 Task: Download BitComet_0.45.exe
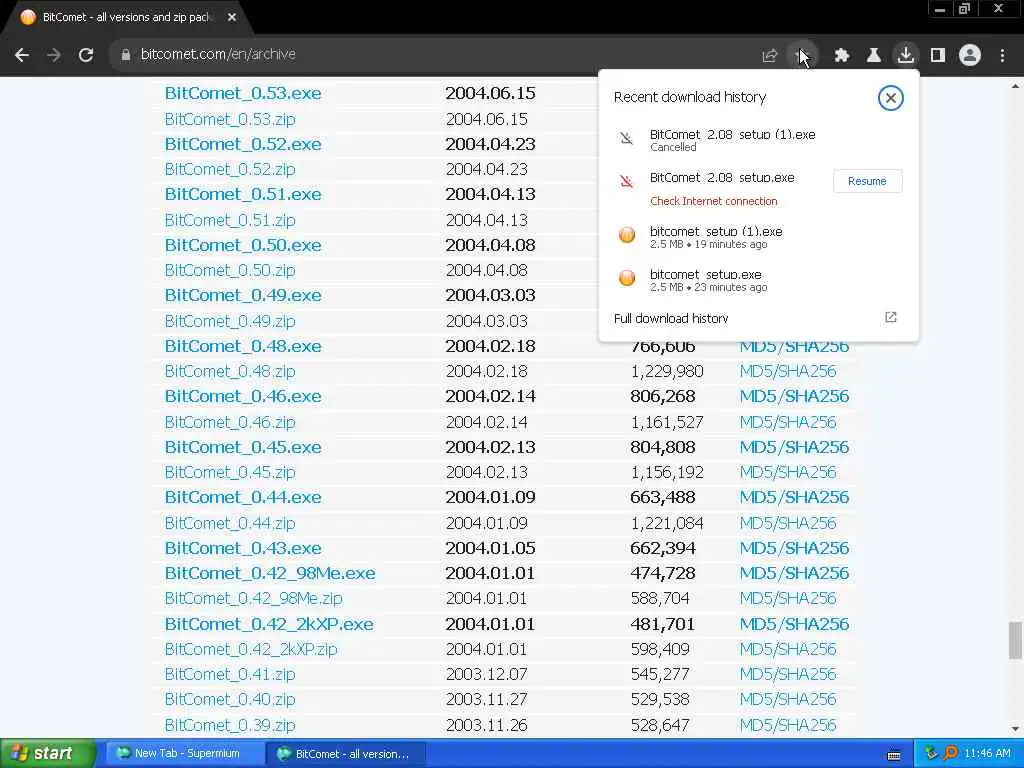(243, 447)
